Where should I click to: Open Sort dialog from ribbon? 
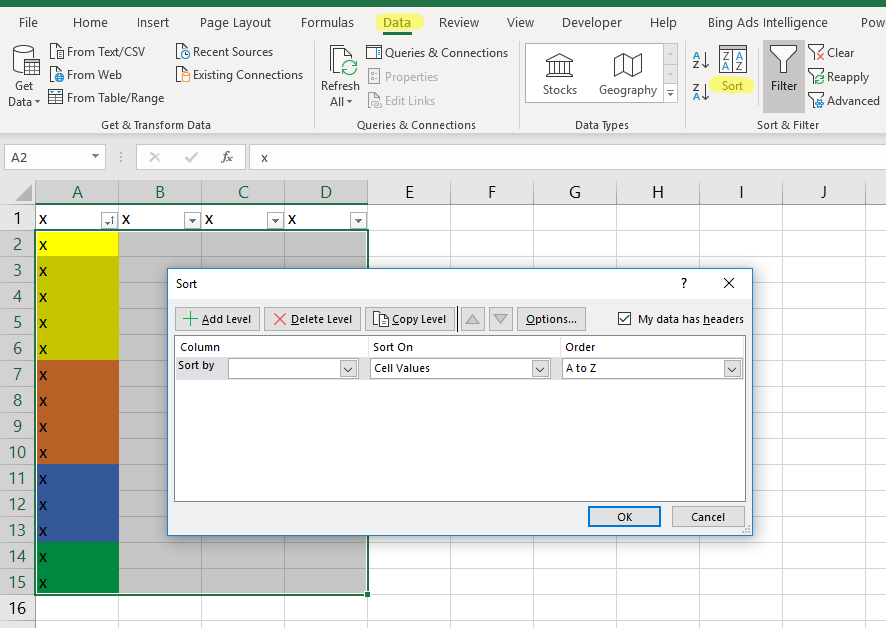(x=732, y=69)
